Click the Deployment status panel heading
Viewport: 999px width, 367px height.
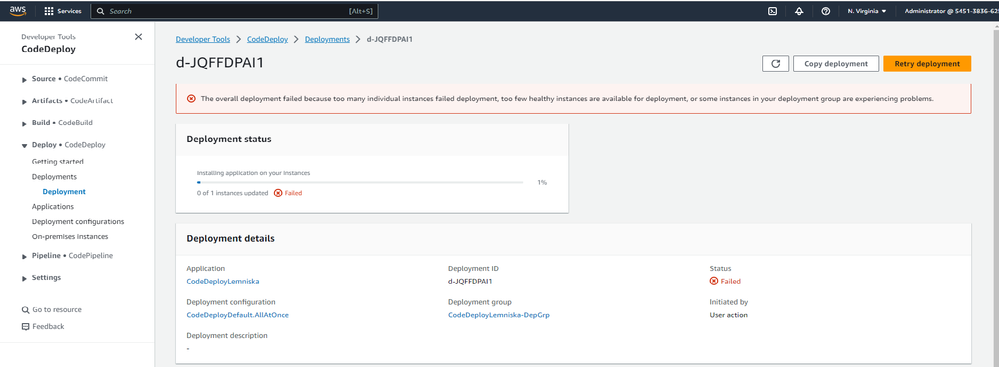tap(229, 139)
